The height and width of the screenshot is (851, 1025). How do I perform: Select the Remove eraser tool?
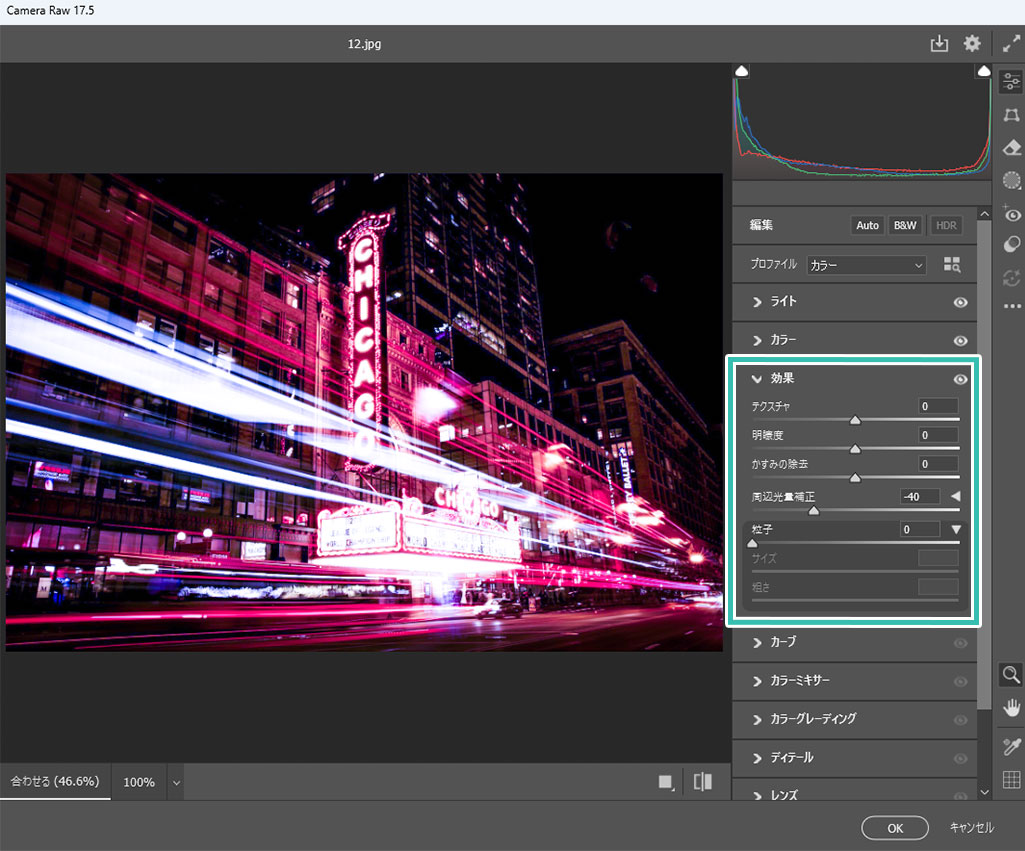[x=1011, y=148]
